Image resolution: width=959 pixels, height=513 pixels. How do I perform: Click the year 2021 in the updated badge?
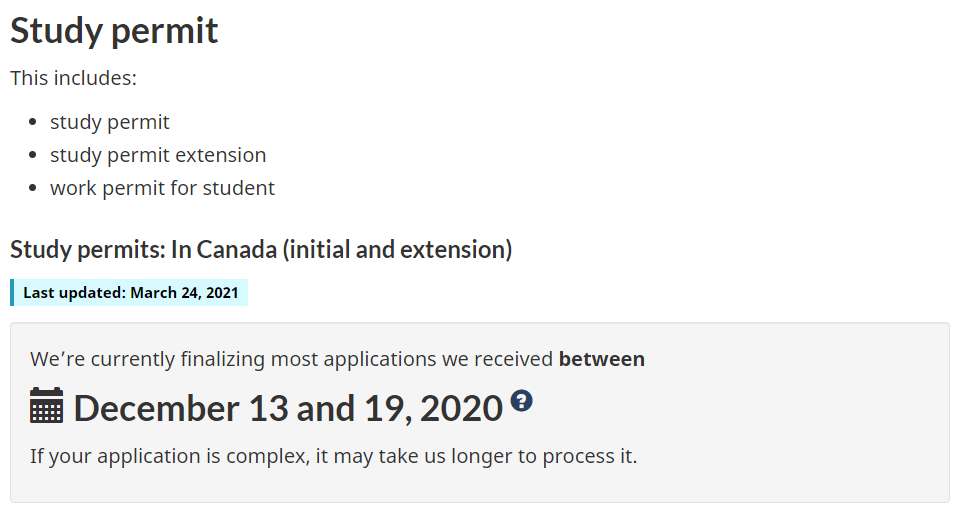(x=222, y=293)
